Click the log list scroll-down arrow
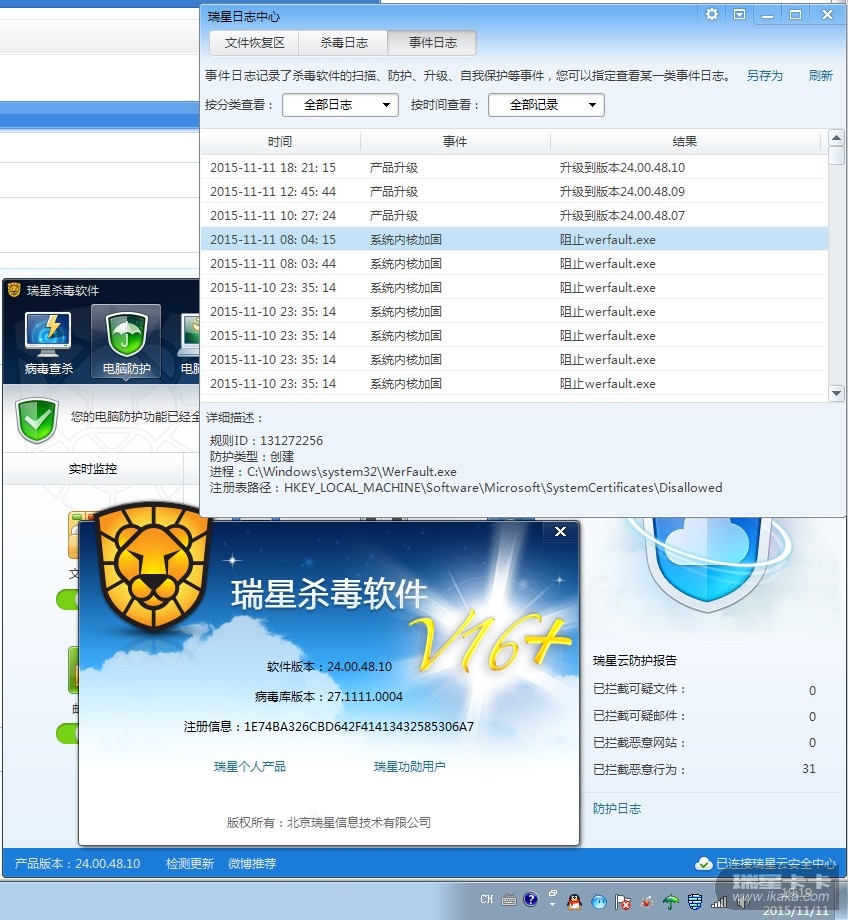848x920 pixels. click(x=836, y=393)
